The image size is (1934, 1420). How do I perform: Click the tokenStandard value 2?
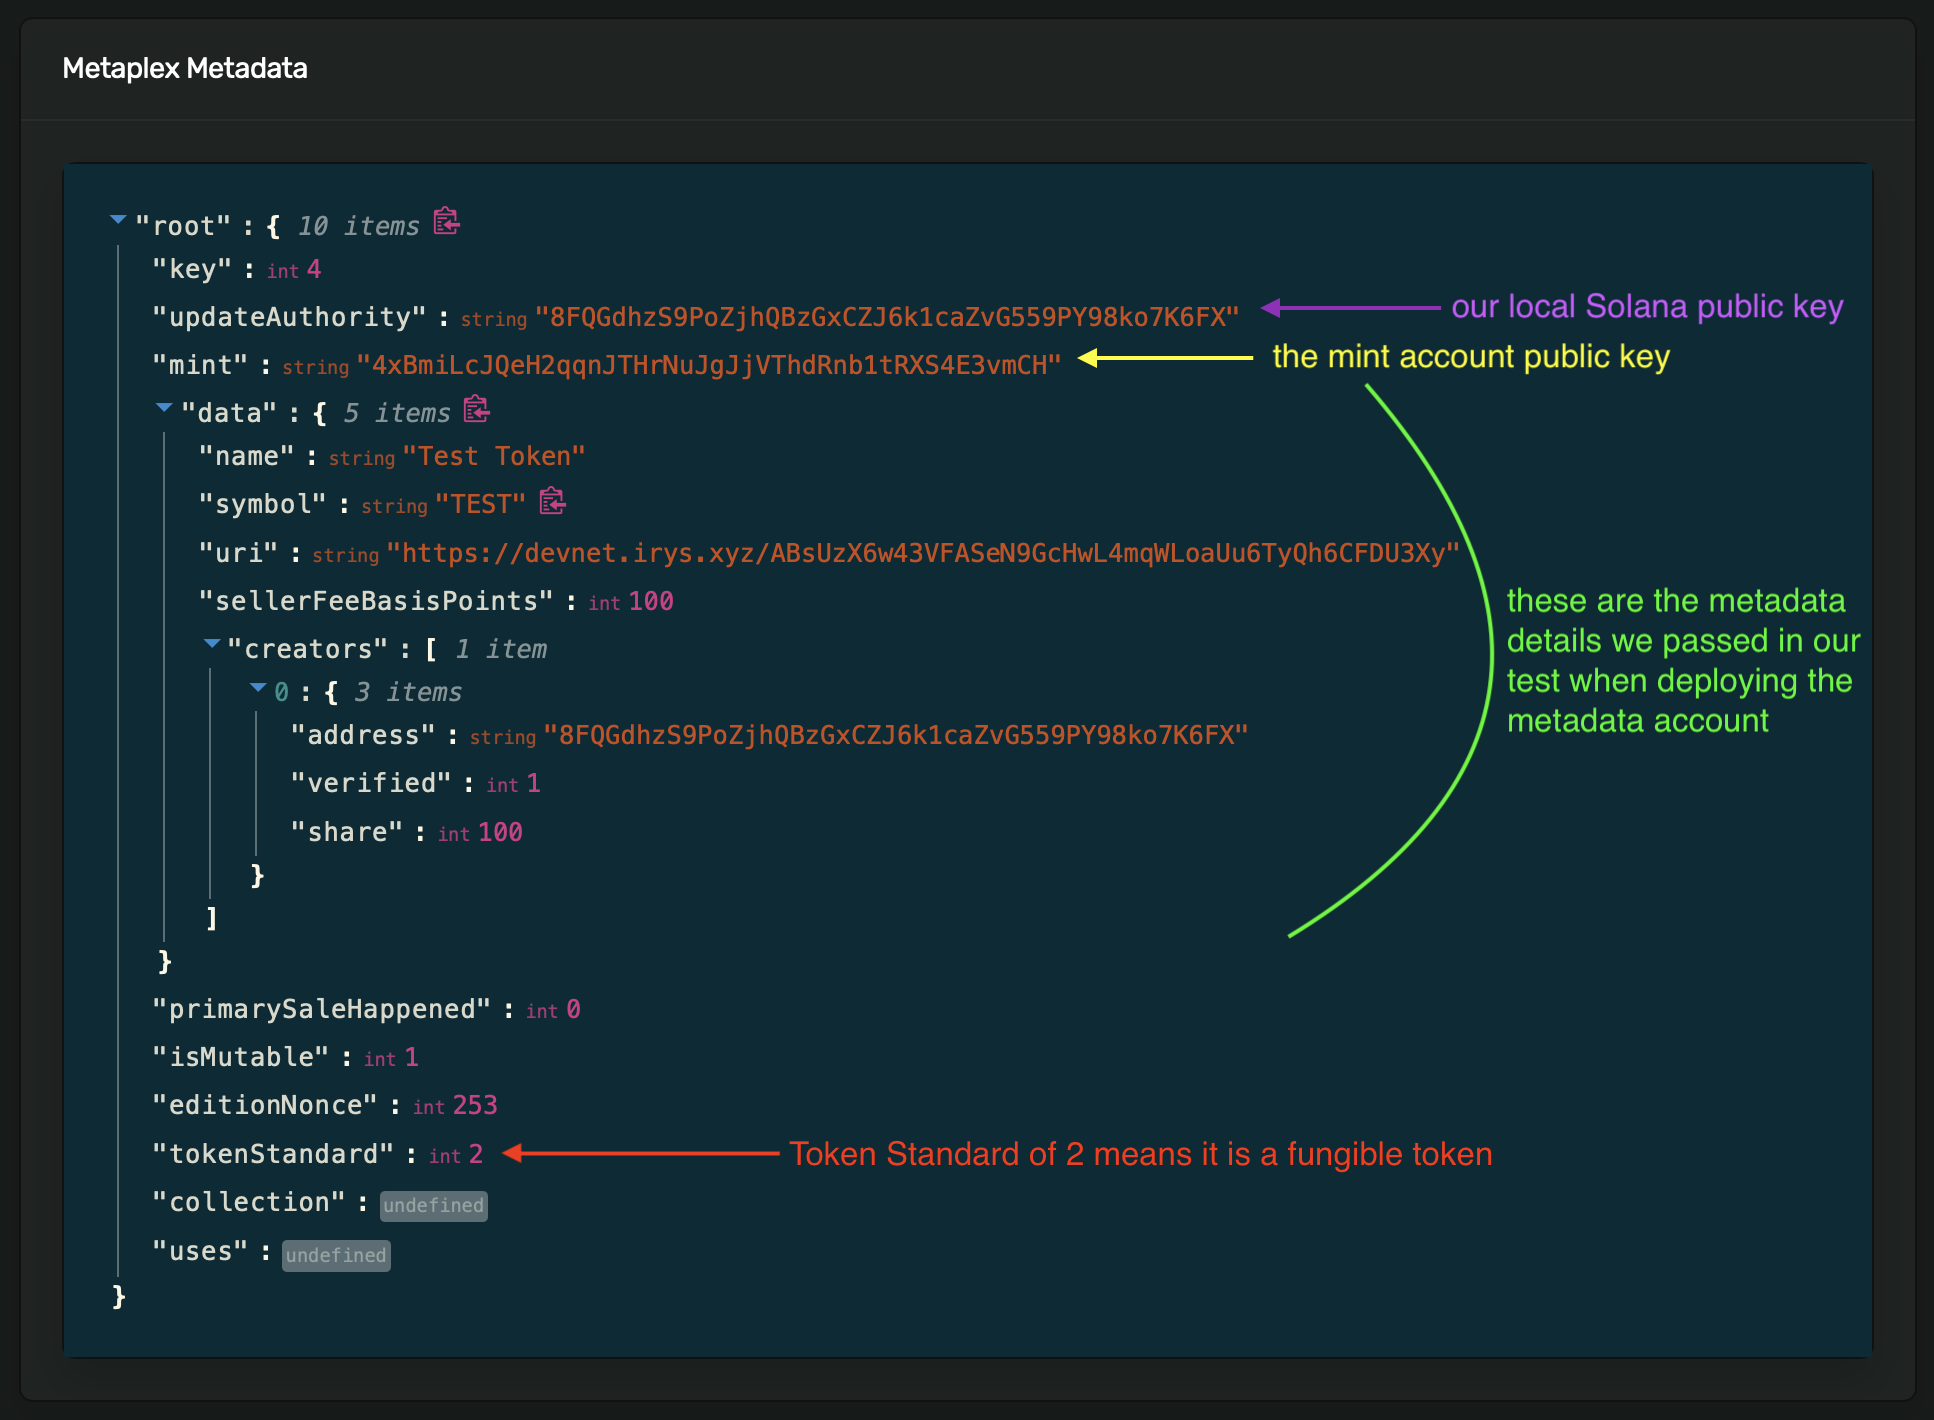coord(476,1153)
